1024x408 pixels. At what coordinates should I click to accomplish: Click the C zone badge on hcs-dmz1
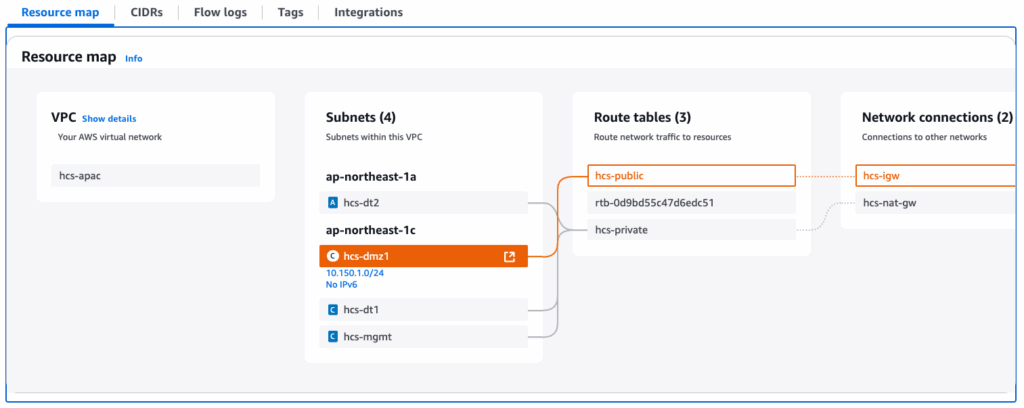pyautogui.click(x=333, y=257)
